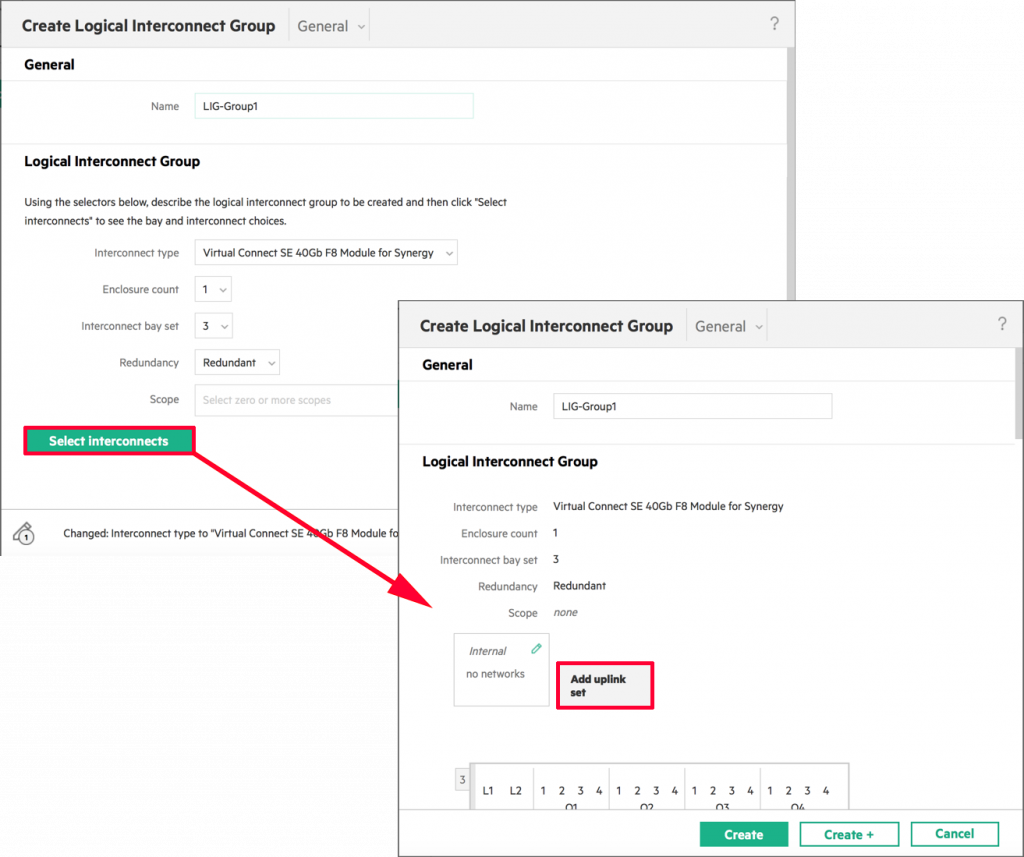Open the activity notification icon showing 1
1024x857 pixels.
[24, 533]
